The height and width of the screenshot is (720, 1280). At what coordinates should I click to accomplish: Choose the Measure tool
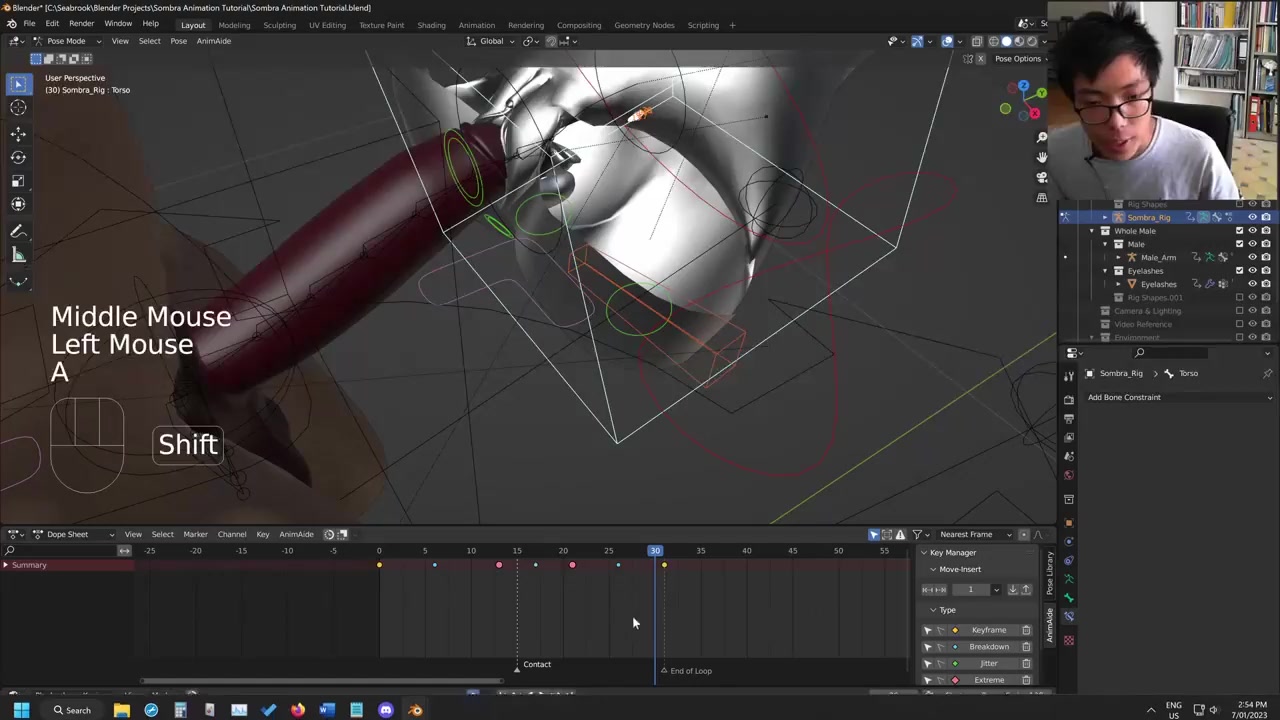click(18, 255)
